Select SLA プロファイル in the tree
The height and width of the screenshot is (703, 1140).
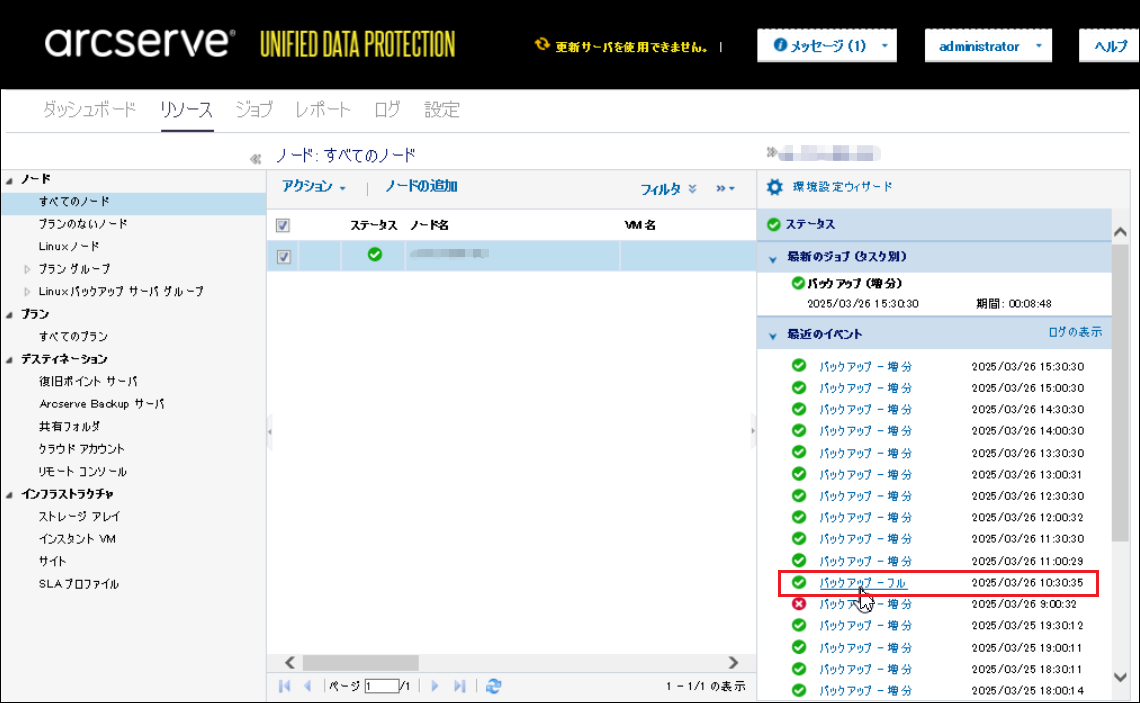coord(79,585)
